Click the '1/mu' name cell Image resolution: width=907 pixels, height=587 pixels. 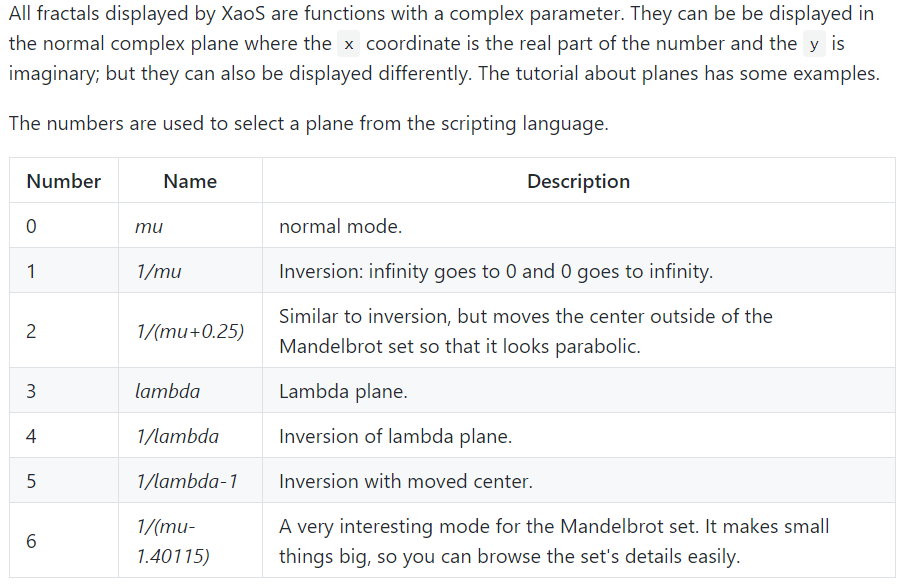190,271
